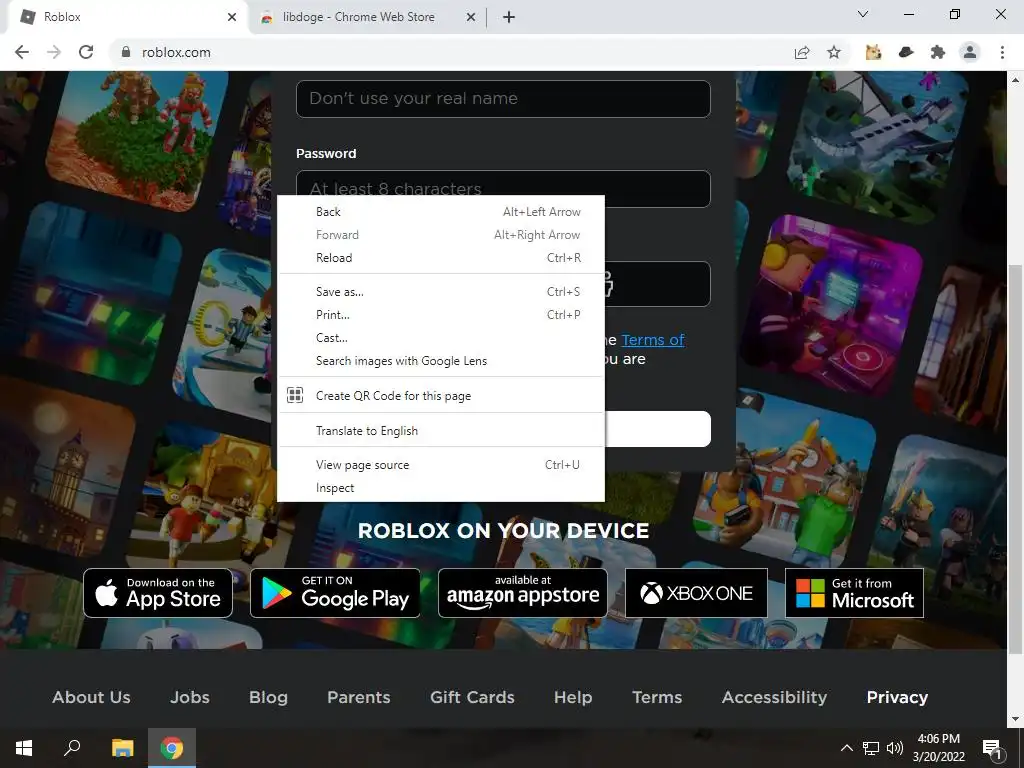Open the Chrome three-dot menu

click(1002, 52)
